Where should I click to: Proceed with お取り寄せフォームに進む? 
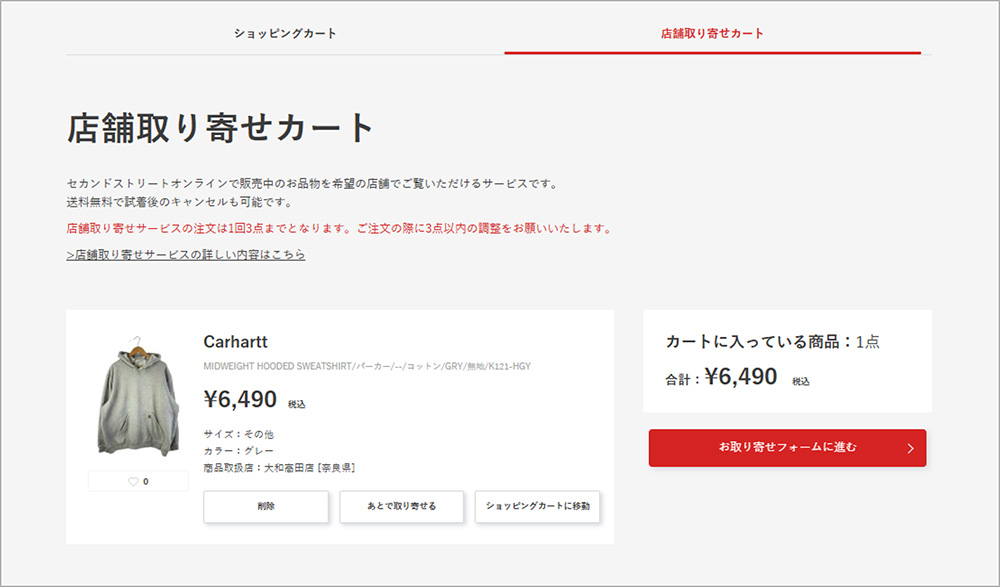pos(788,448)
